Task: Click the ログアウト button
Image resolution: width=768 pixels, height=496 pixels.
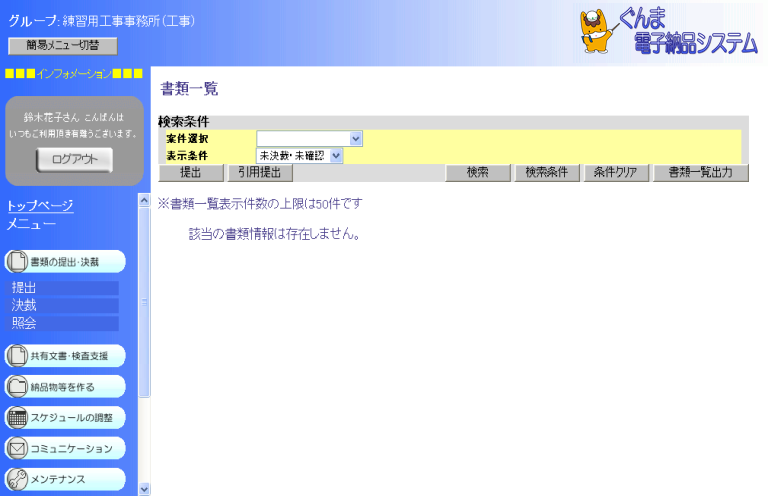Action: 74,160
